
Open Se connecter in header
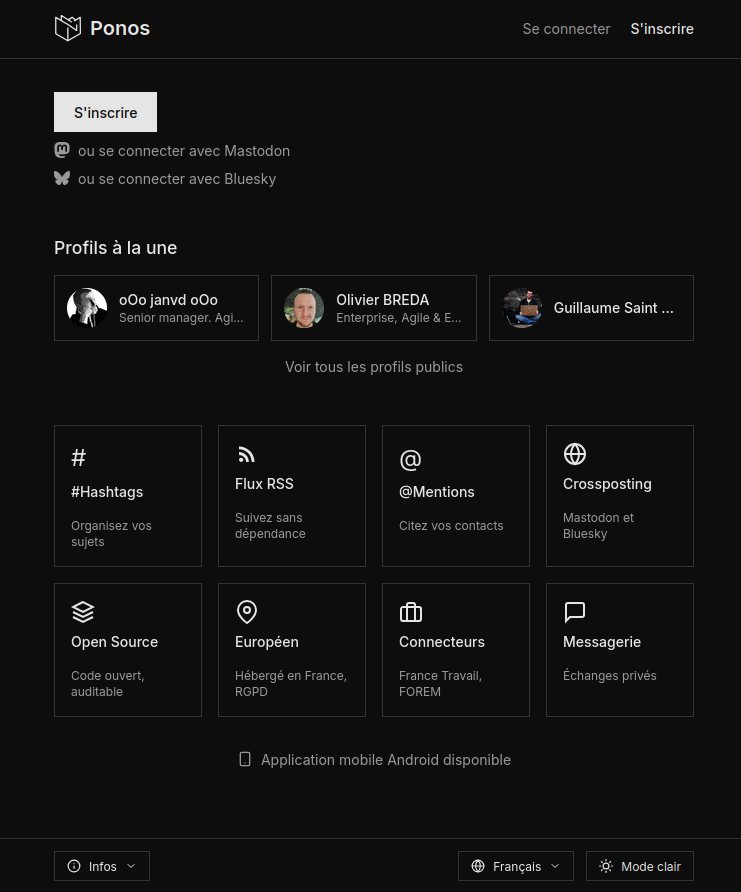click(566, 29)
